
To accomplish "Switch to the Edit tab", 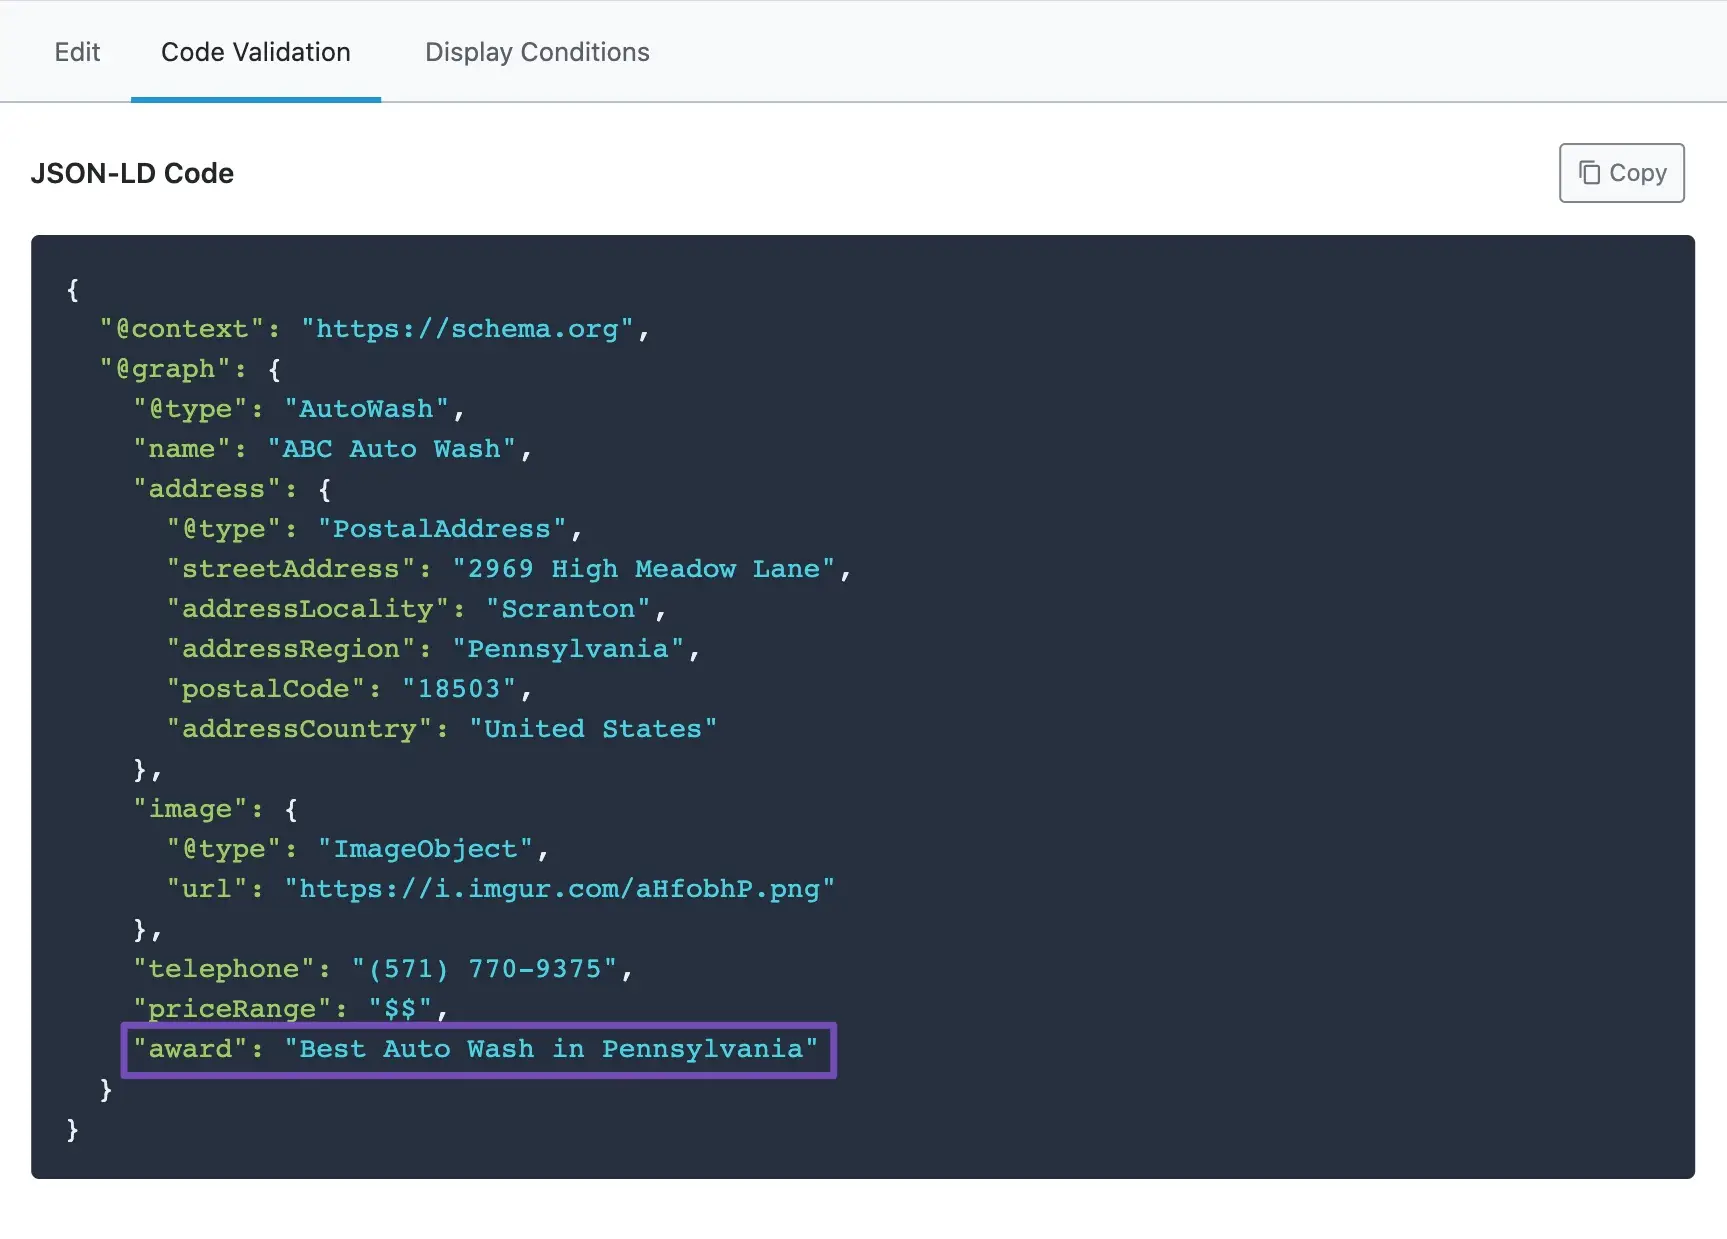I will pyautogui.click(x=77, y=52).
